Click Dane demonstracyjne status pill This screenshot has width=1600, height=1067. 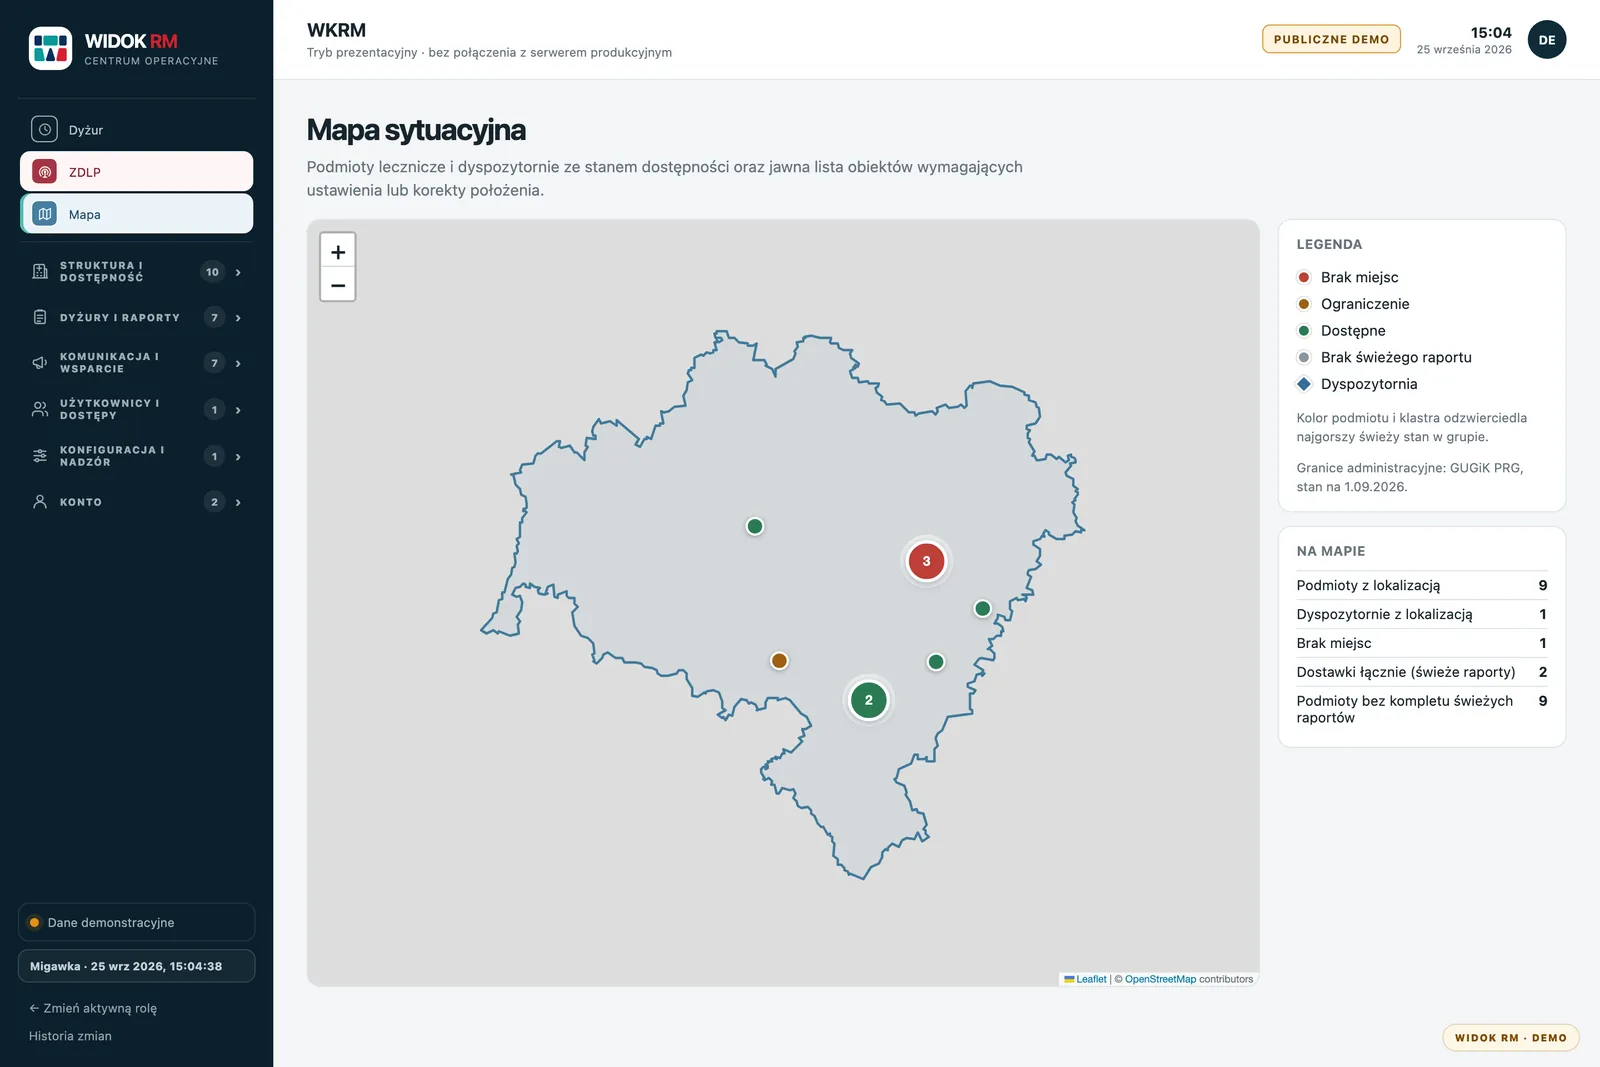click(x=137, y=922)
